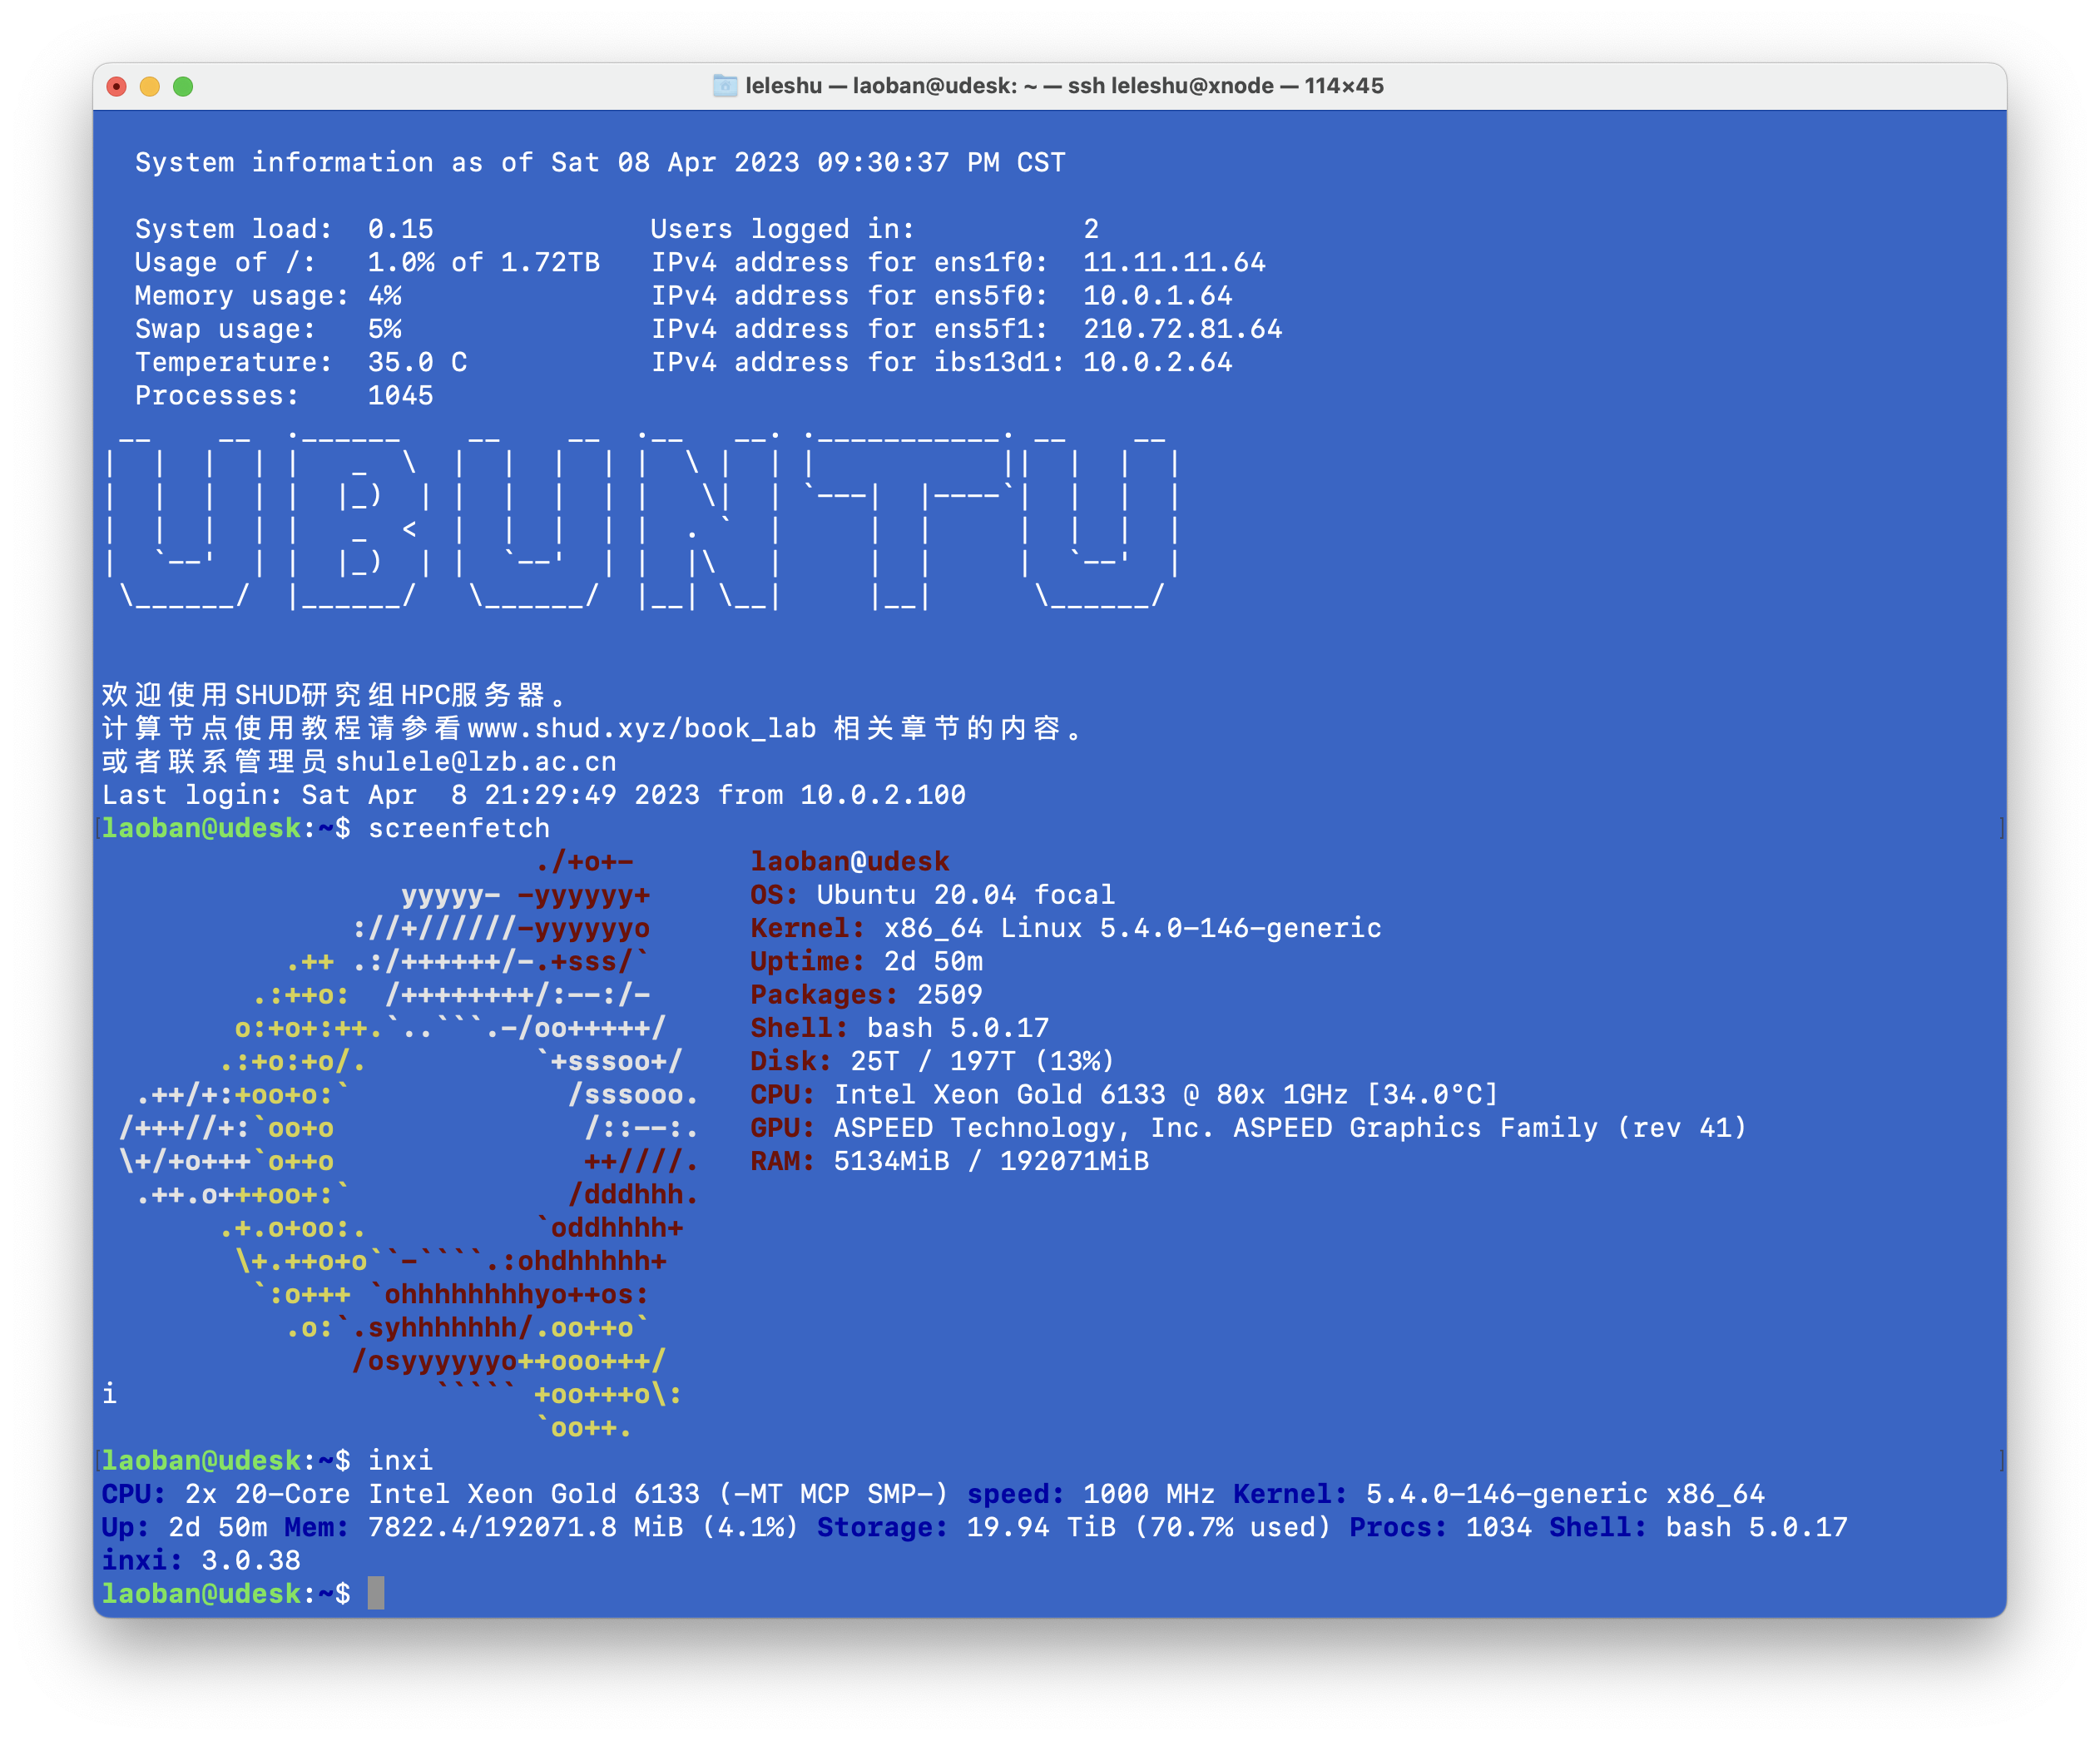The image size is (2100, 1741).
Task: Click the 'Usage of /: 1.0% of 1.72TB' line
Action: [367, 262]
